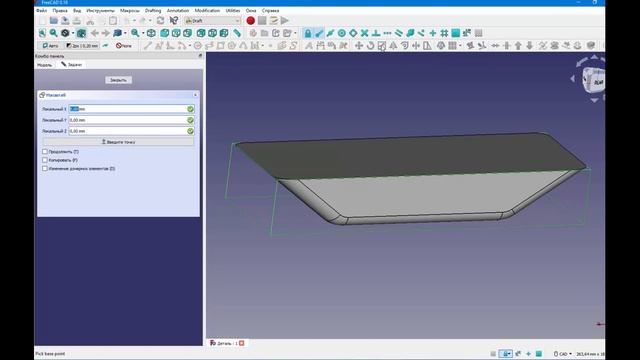Click the Fit Selection magnifier icon

click(x=53, y=33)
